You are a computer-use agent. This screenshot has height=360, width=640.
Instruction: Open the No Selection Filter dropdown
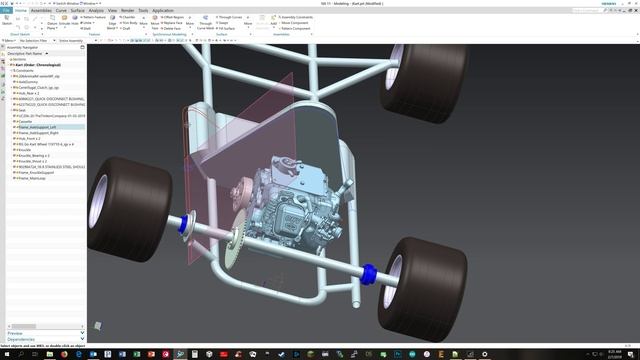(x=37, y=40)
